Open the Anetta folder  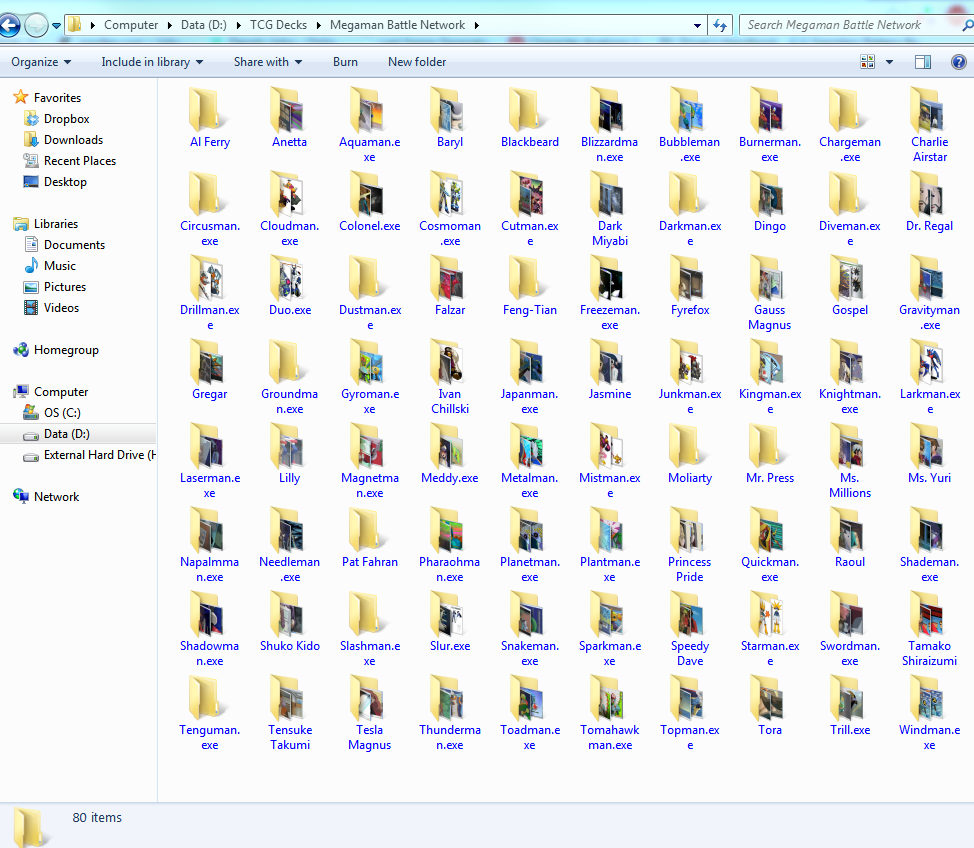289,118
